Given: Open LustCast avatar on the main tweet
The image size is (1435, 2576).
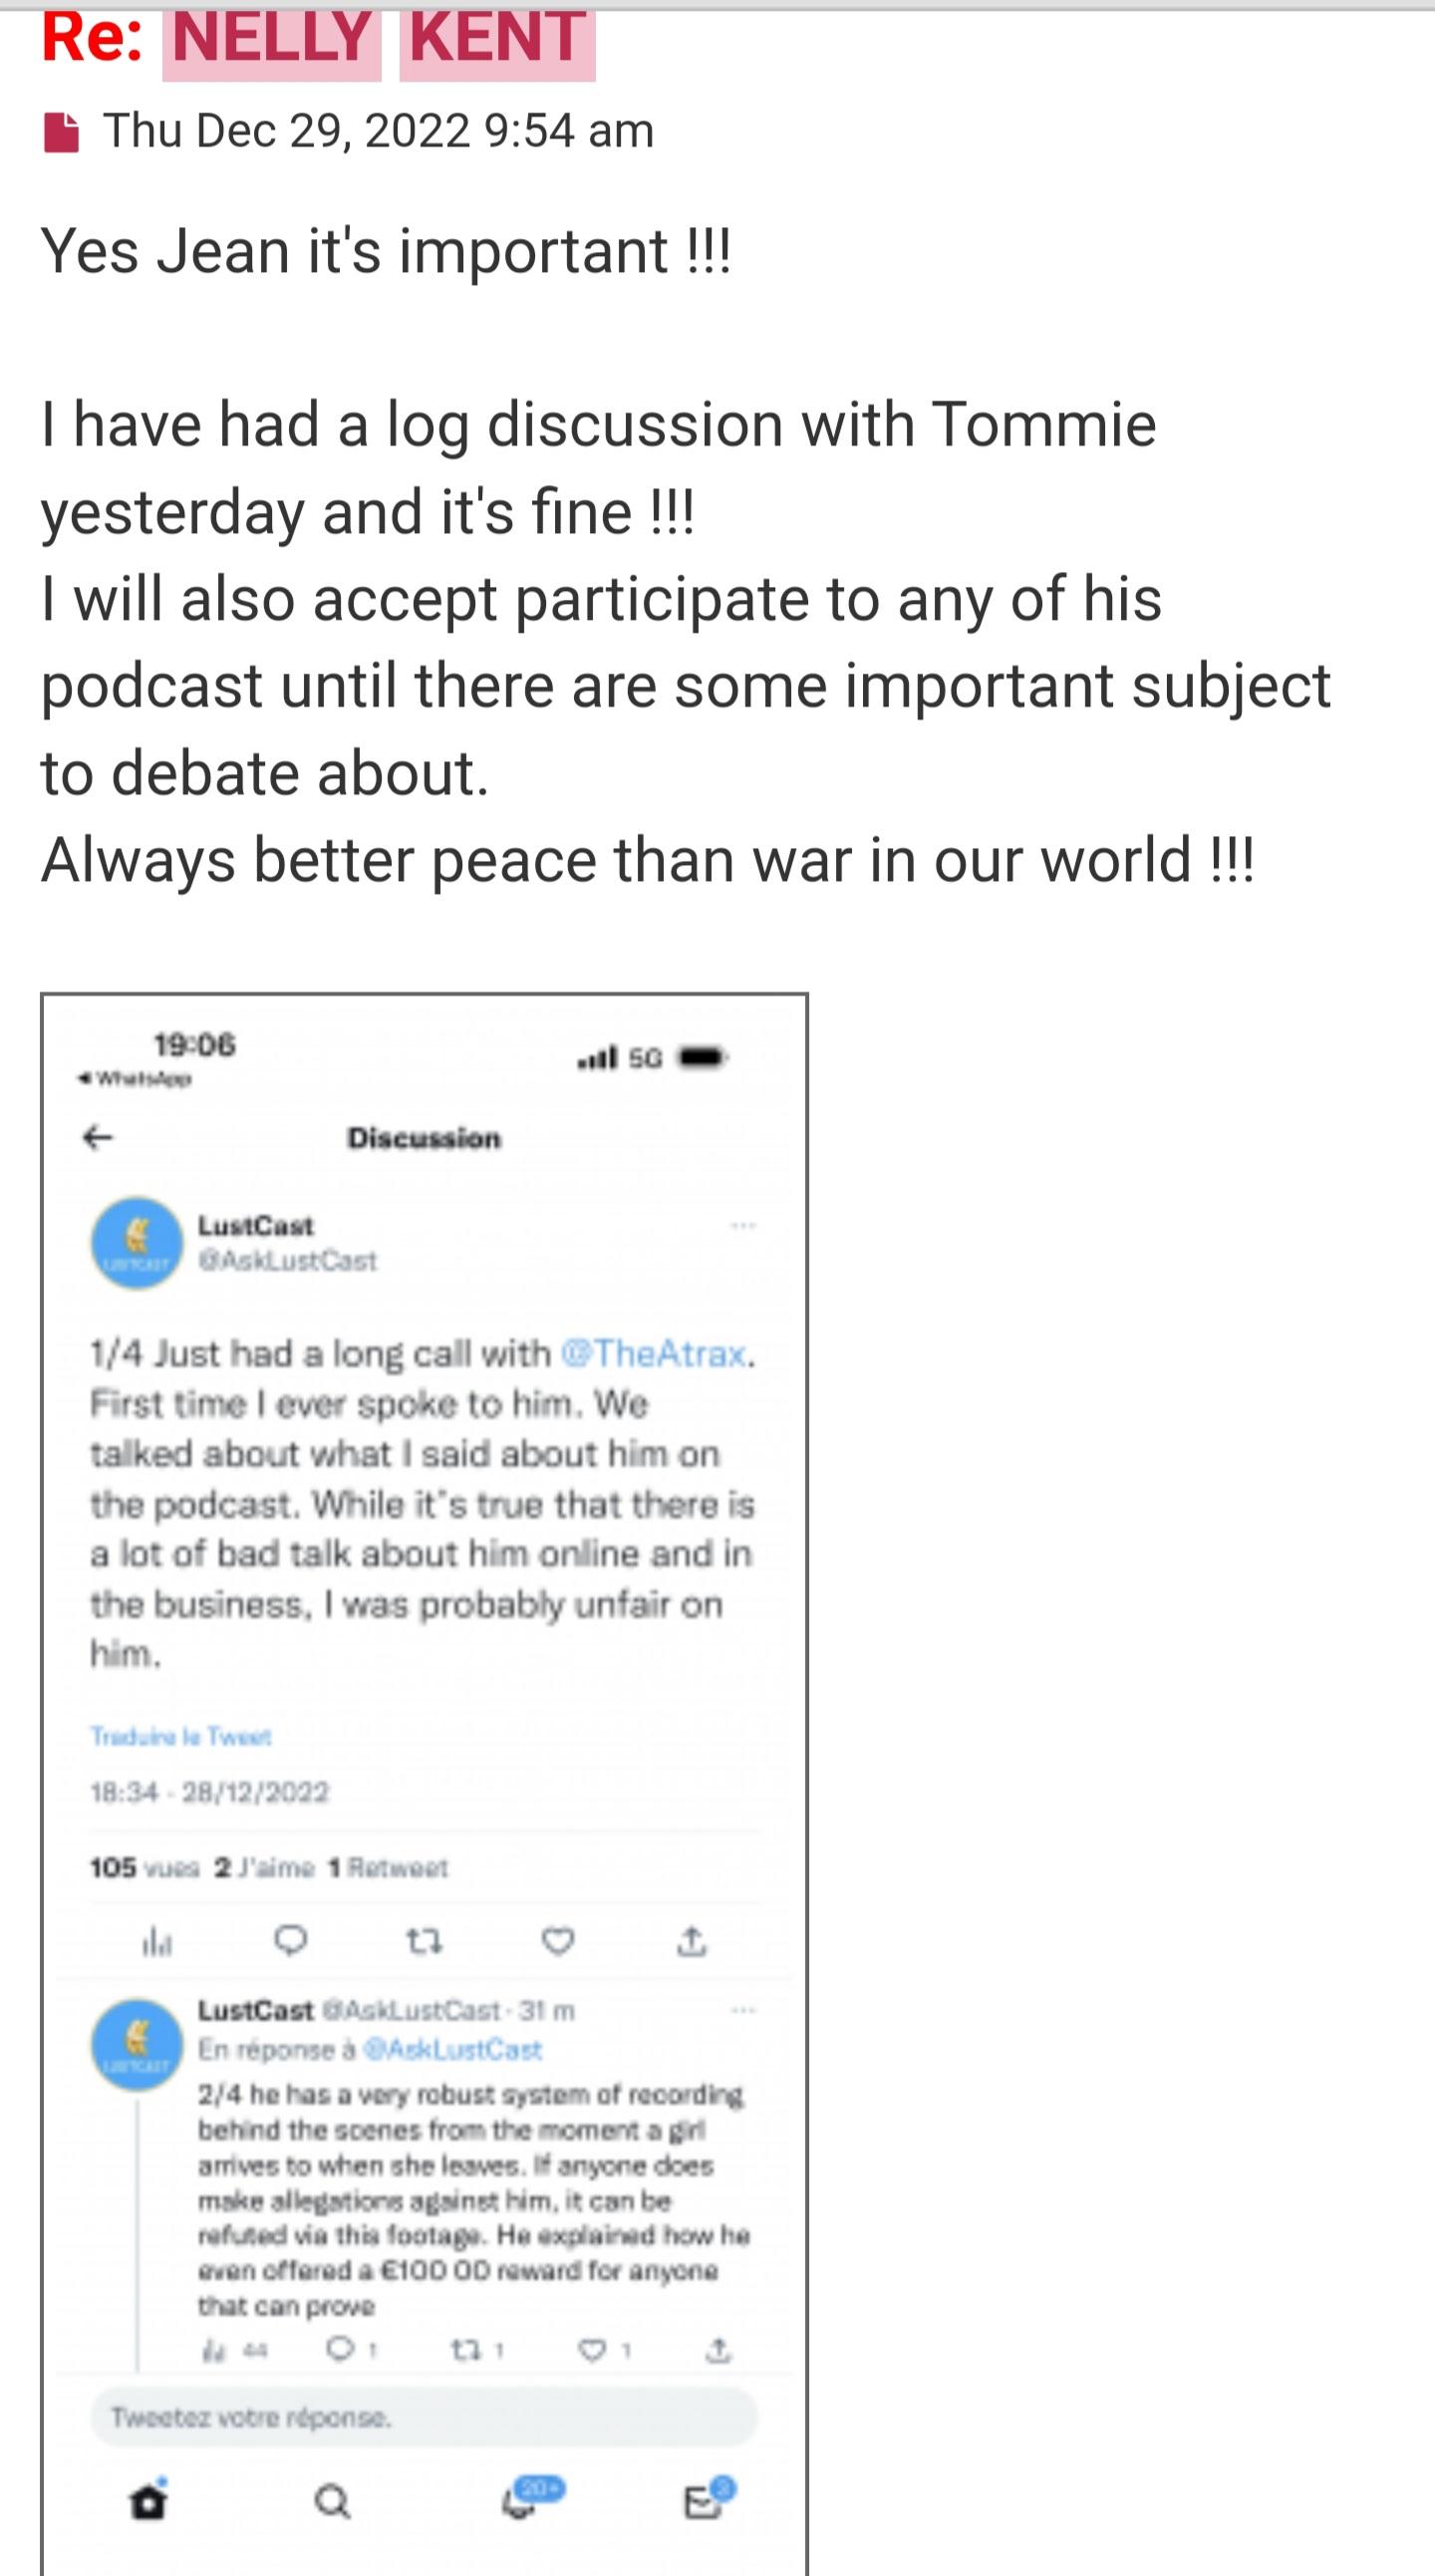Looking at the screenshot, I should (137, 1243).
